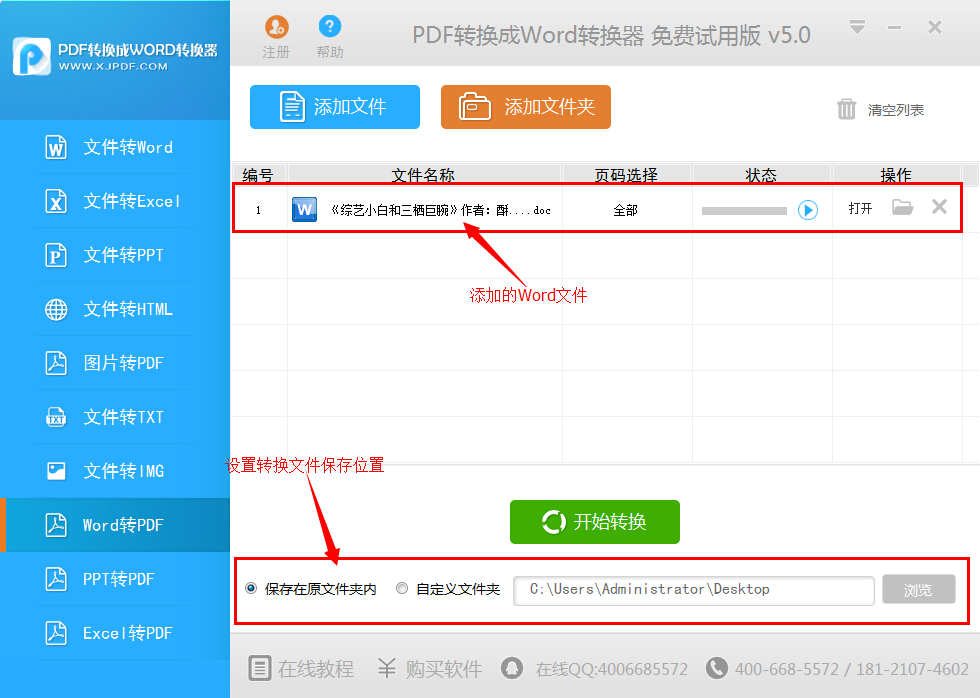The width and height of the screenshot is (980, 698).
Task: Click the 在线QQ:4006685572 contact text
Action: (x=611, y=669)
